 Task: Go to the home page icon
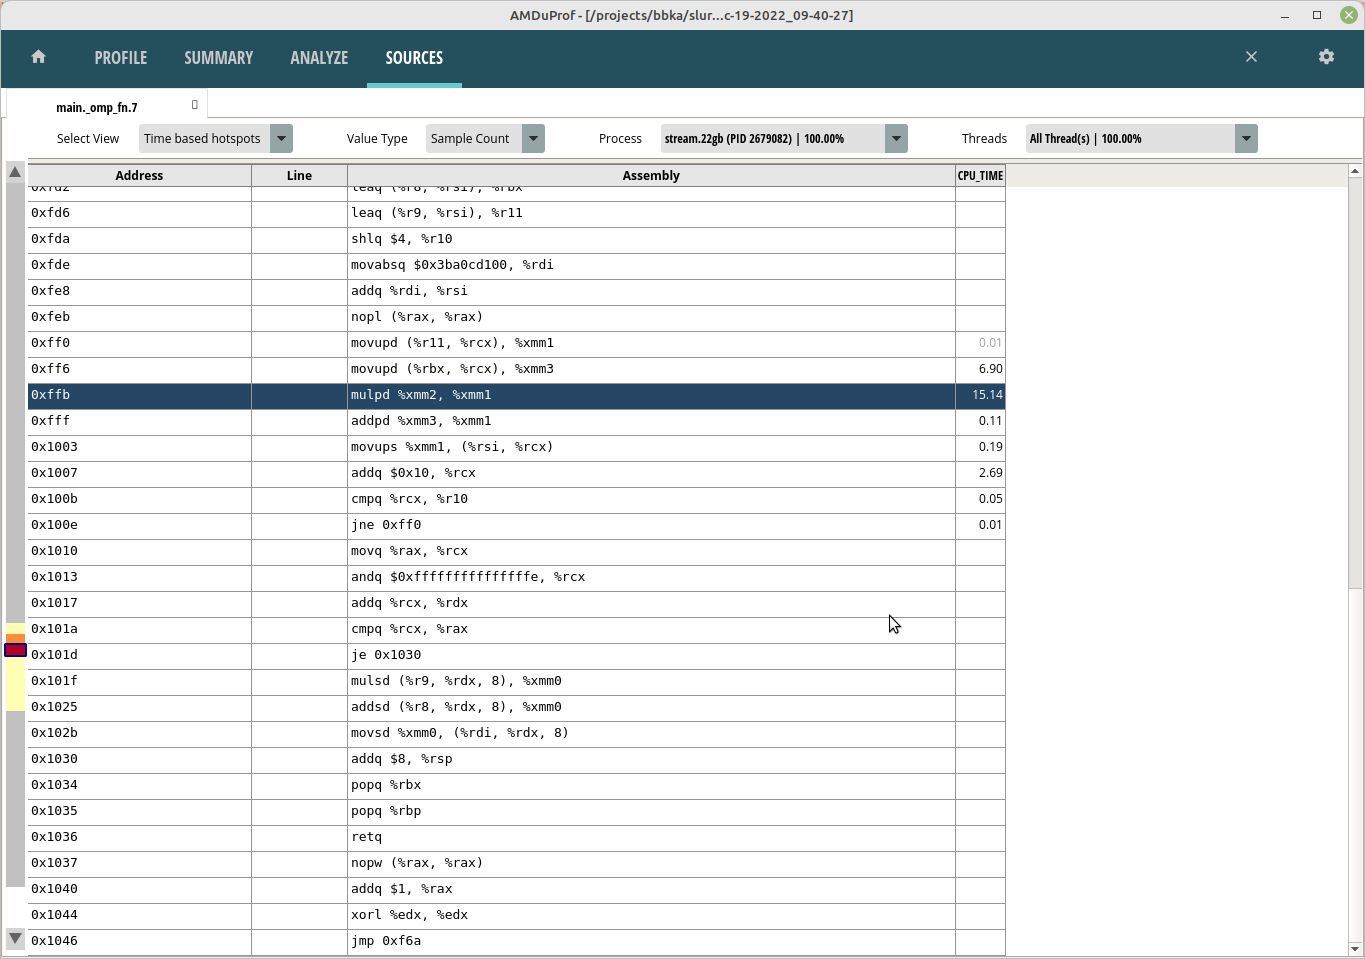[39, 57]
